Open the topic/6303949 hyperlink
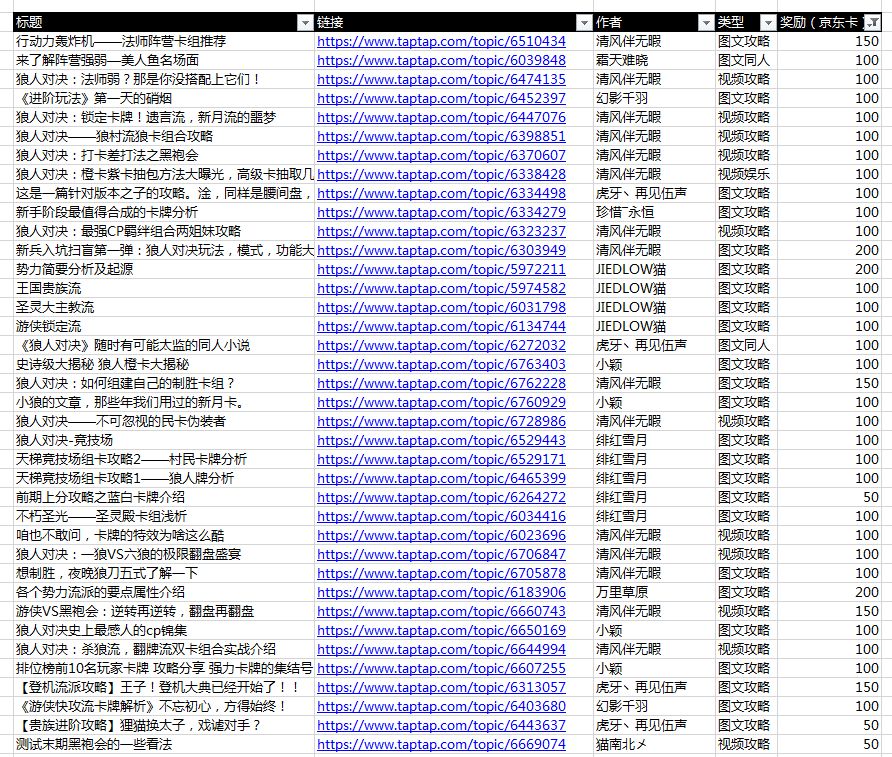Image resolution: width=892 pixels, height=757 pixels. (x=441, y=250)
